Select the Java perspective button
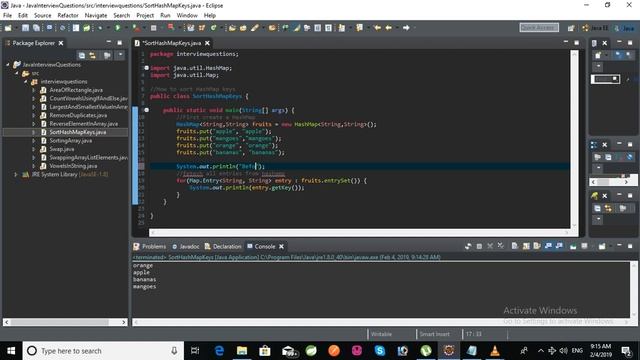 tap(624, 28)
